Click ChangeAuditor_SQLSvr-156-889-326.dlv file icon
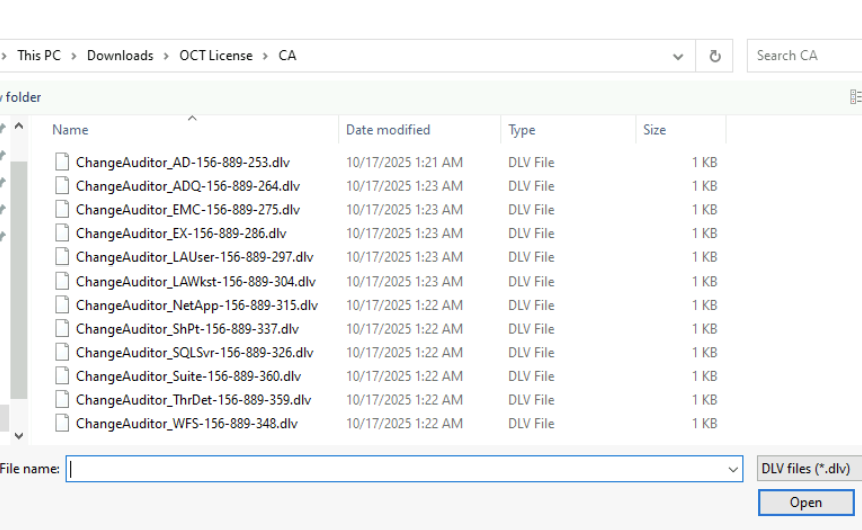 point(62,352)
